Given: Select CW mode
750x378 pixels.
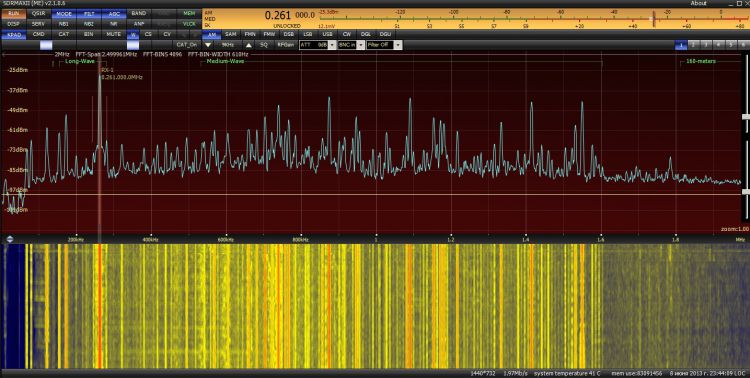Looking at the screenshot, I should (347, 34).
